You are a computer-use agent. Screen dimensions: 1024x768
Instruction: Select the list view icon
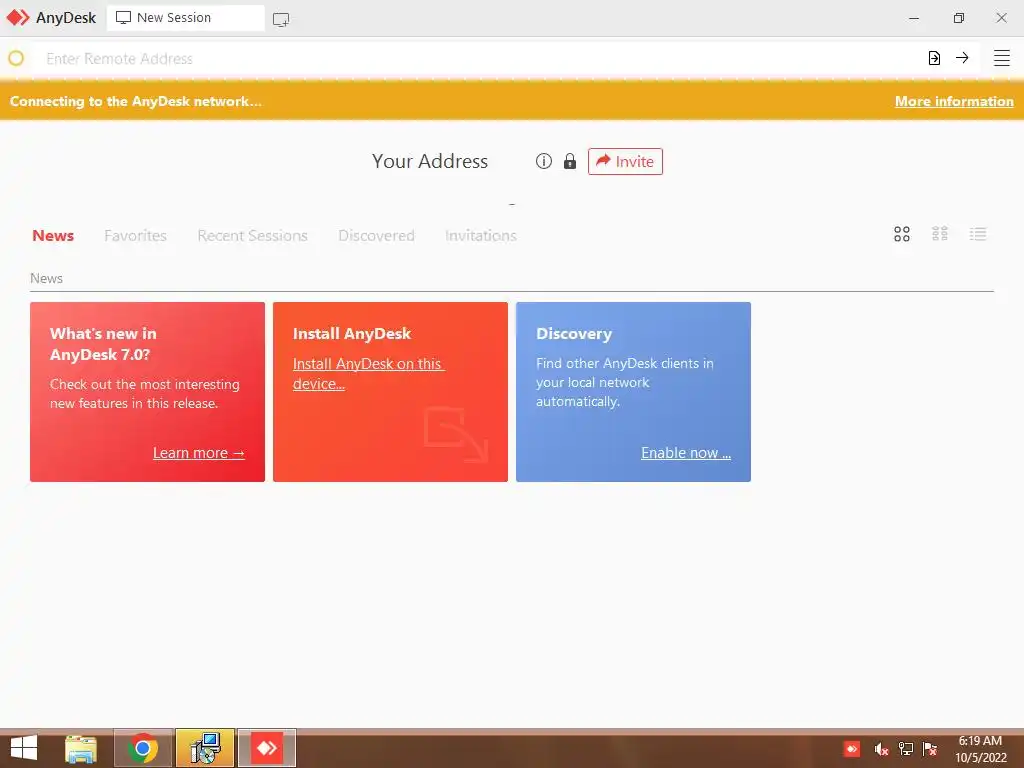(x=978, y=234)
